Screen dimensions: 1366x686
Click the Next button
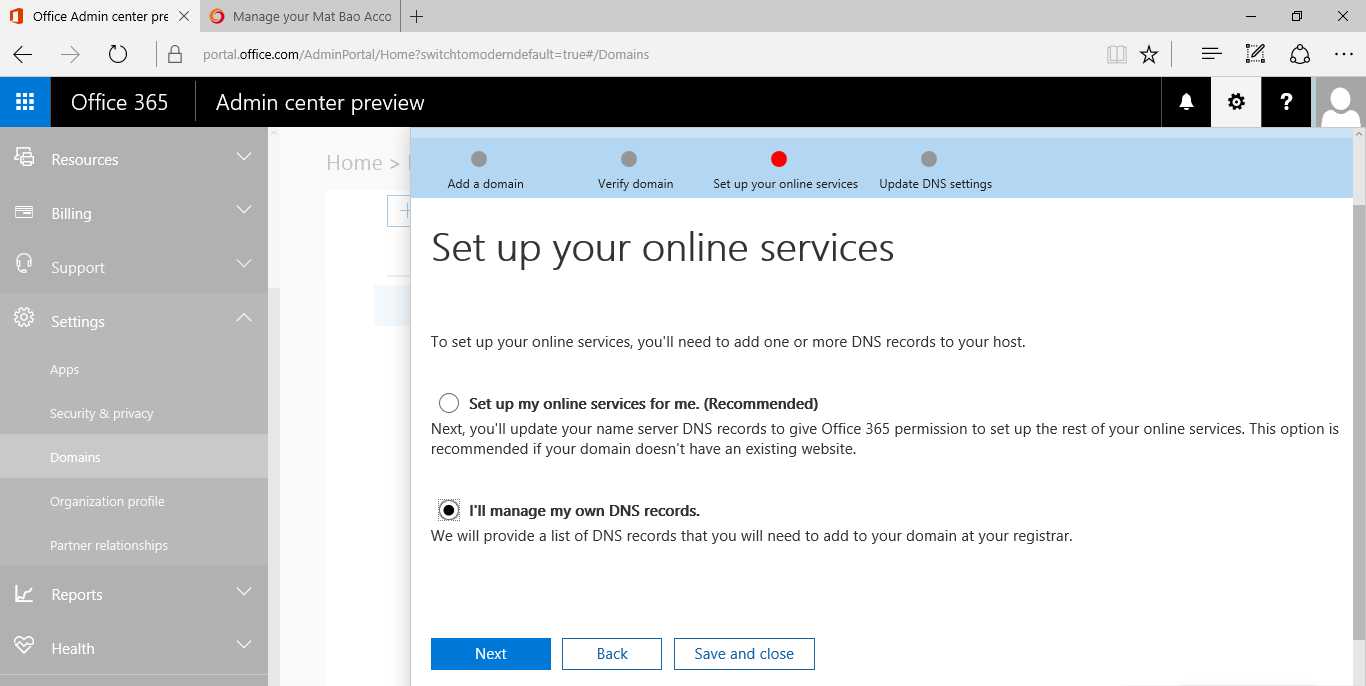[x=490, y=654]
